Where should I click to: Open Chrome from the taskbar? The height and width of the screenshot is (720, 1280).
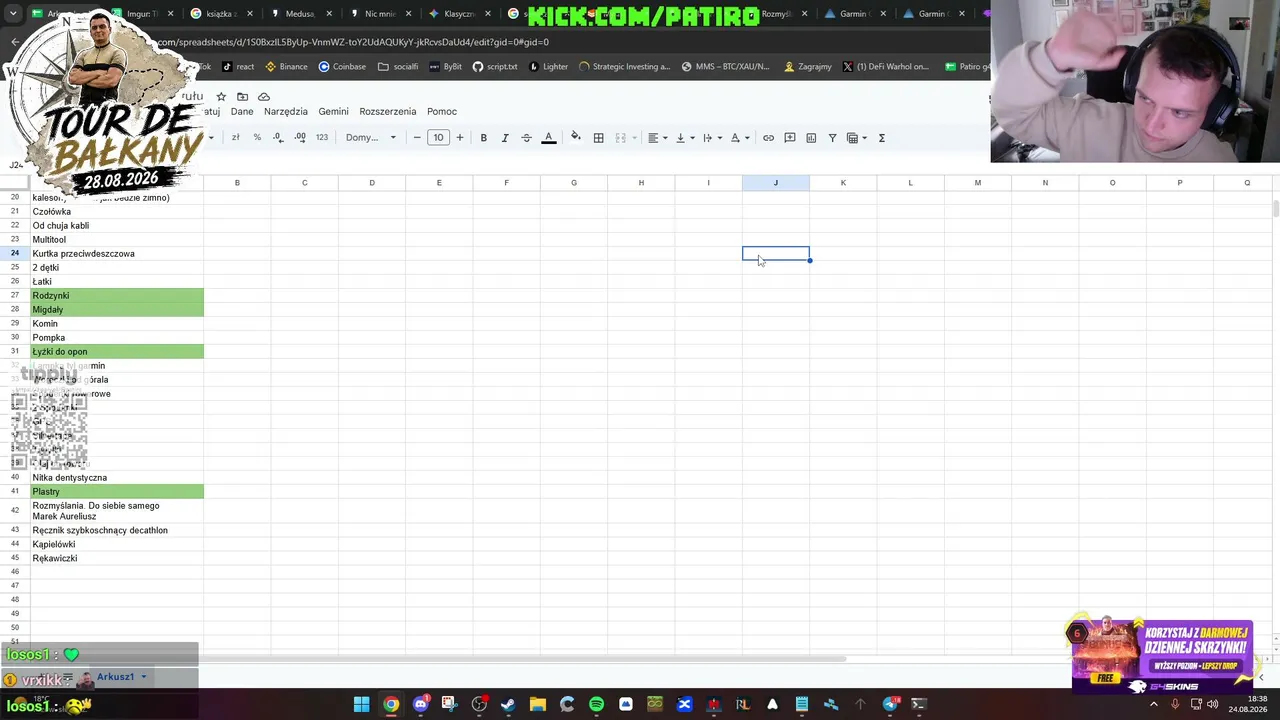(391, 704)
